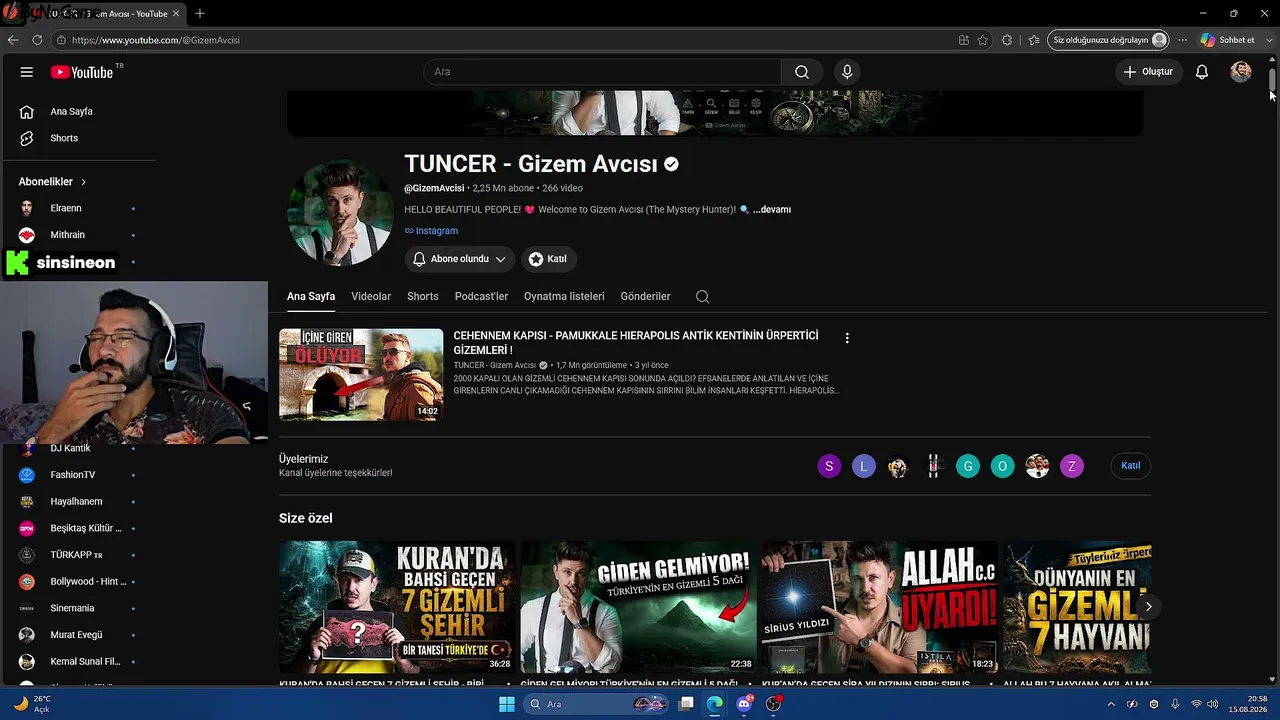Screen dimensions: 1280x720
Task: Open the Sohbet et Copilot button
Action: pos(1227,40)
